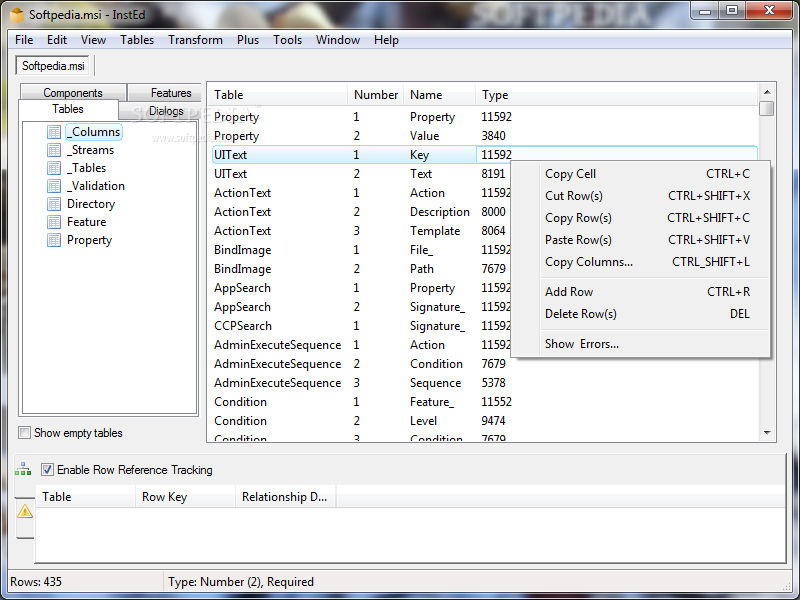Open the Tables menu
Screen dimensions: 800x600
pos(137,40)
